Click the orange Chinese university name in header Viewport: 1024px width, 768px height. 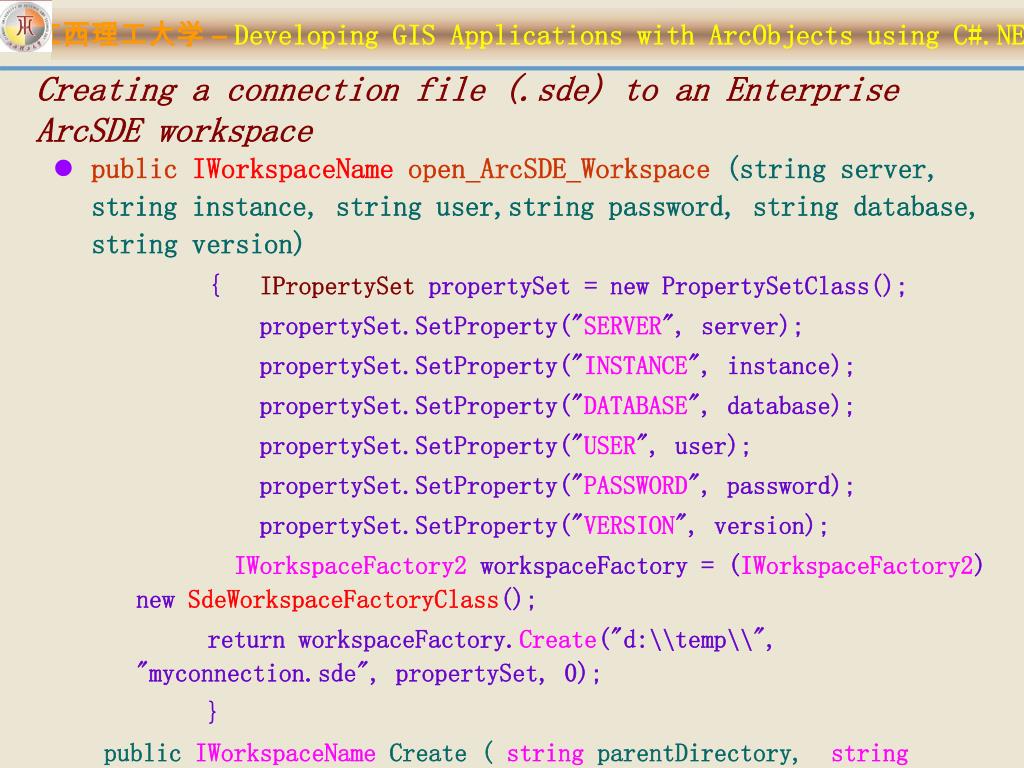coord(129,34)
